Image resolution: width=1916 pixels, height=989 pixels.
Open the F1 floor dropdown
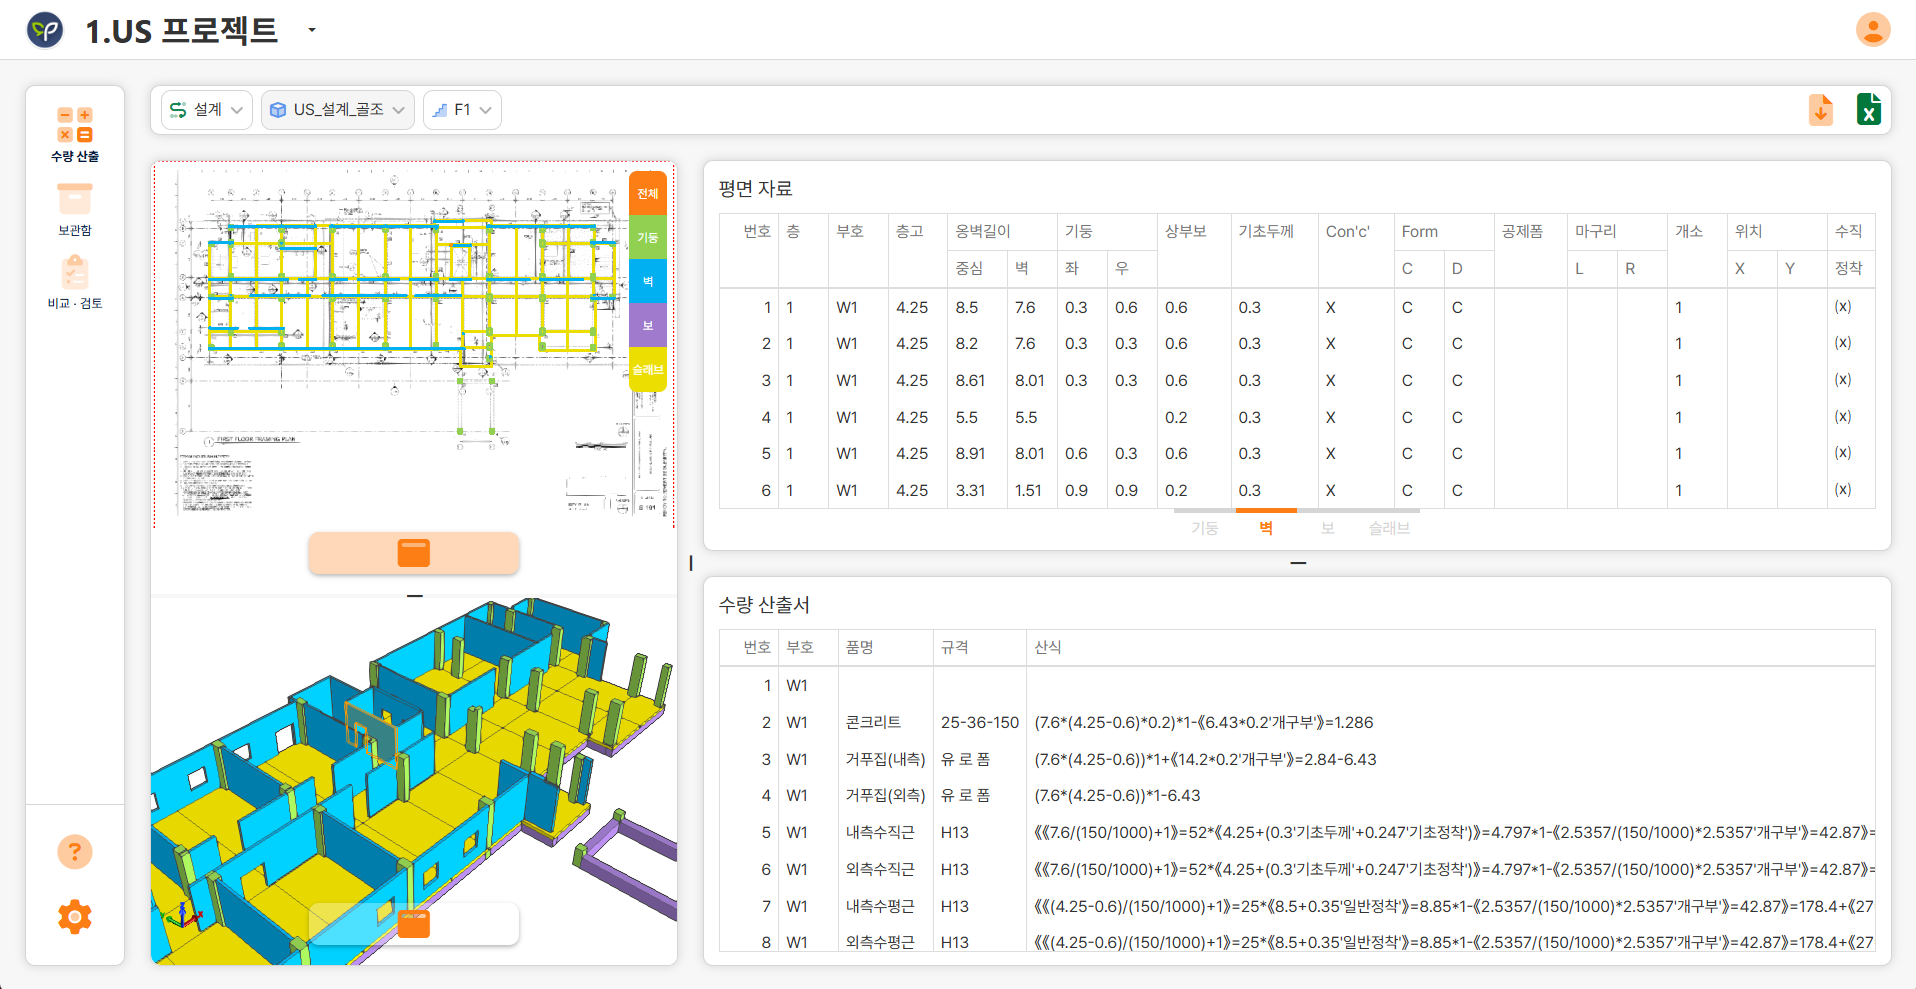462,110
